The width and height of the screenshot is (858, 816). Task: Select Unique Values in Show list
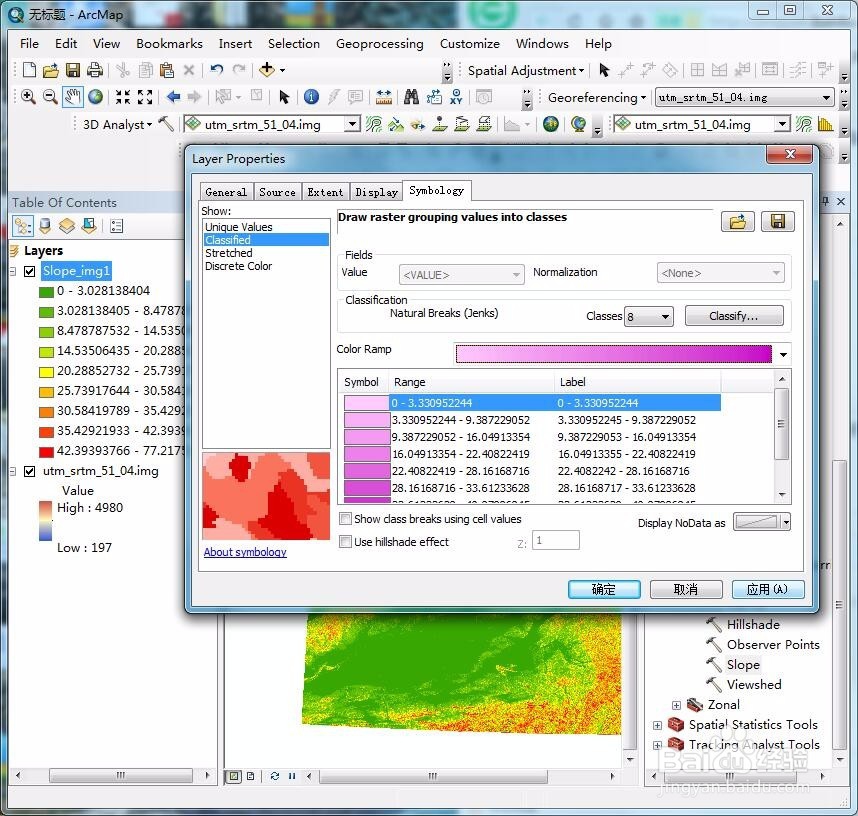(239, 227)
